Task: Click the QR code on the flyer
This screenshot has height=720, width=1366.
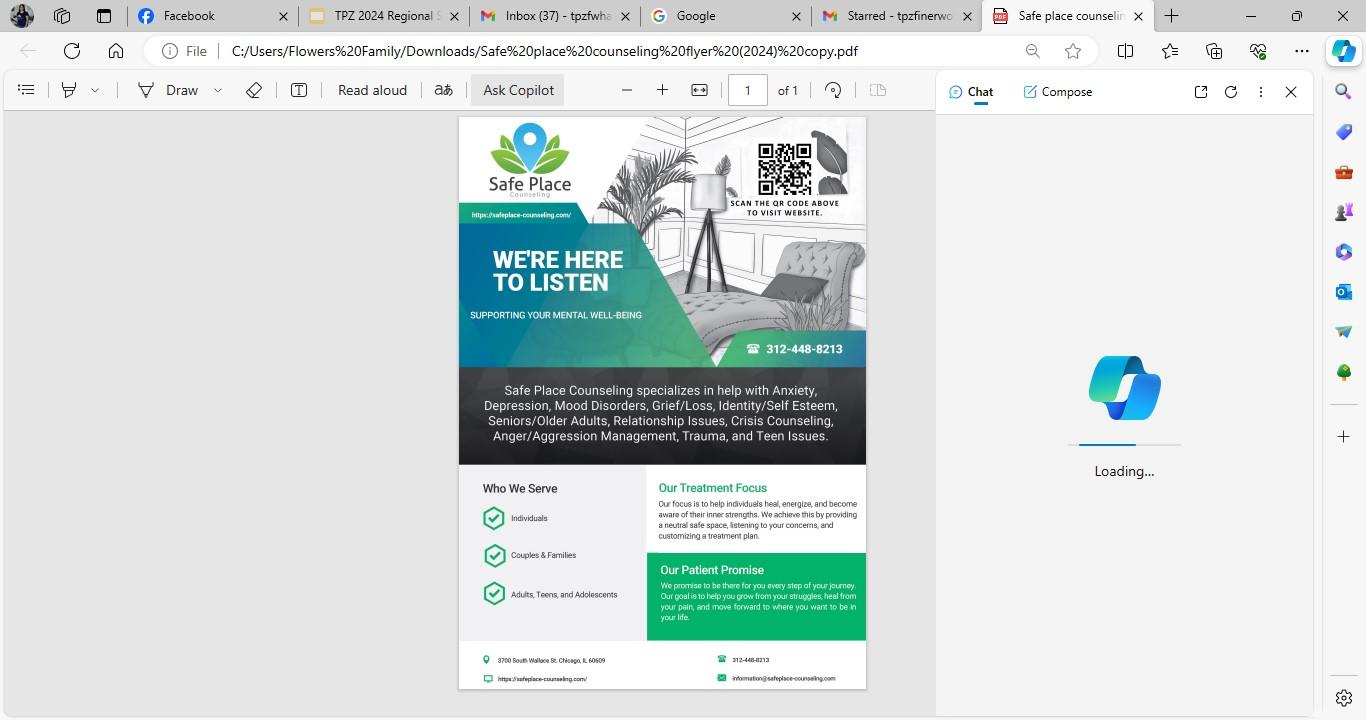Action: pyautogui.click(x=784, y=169)
